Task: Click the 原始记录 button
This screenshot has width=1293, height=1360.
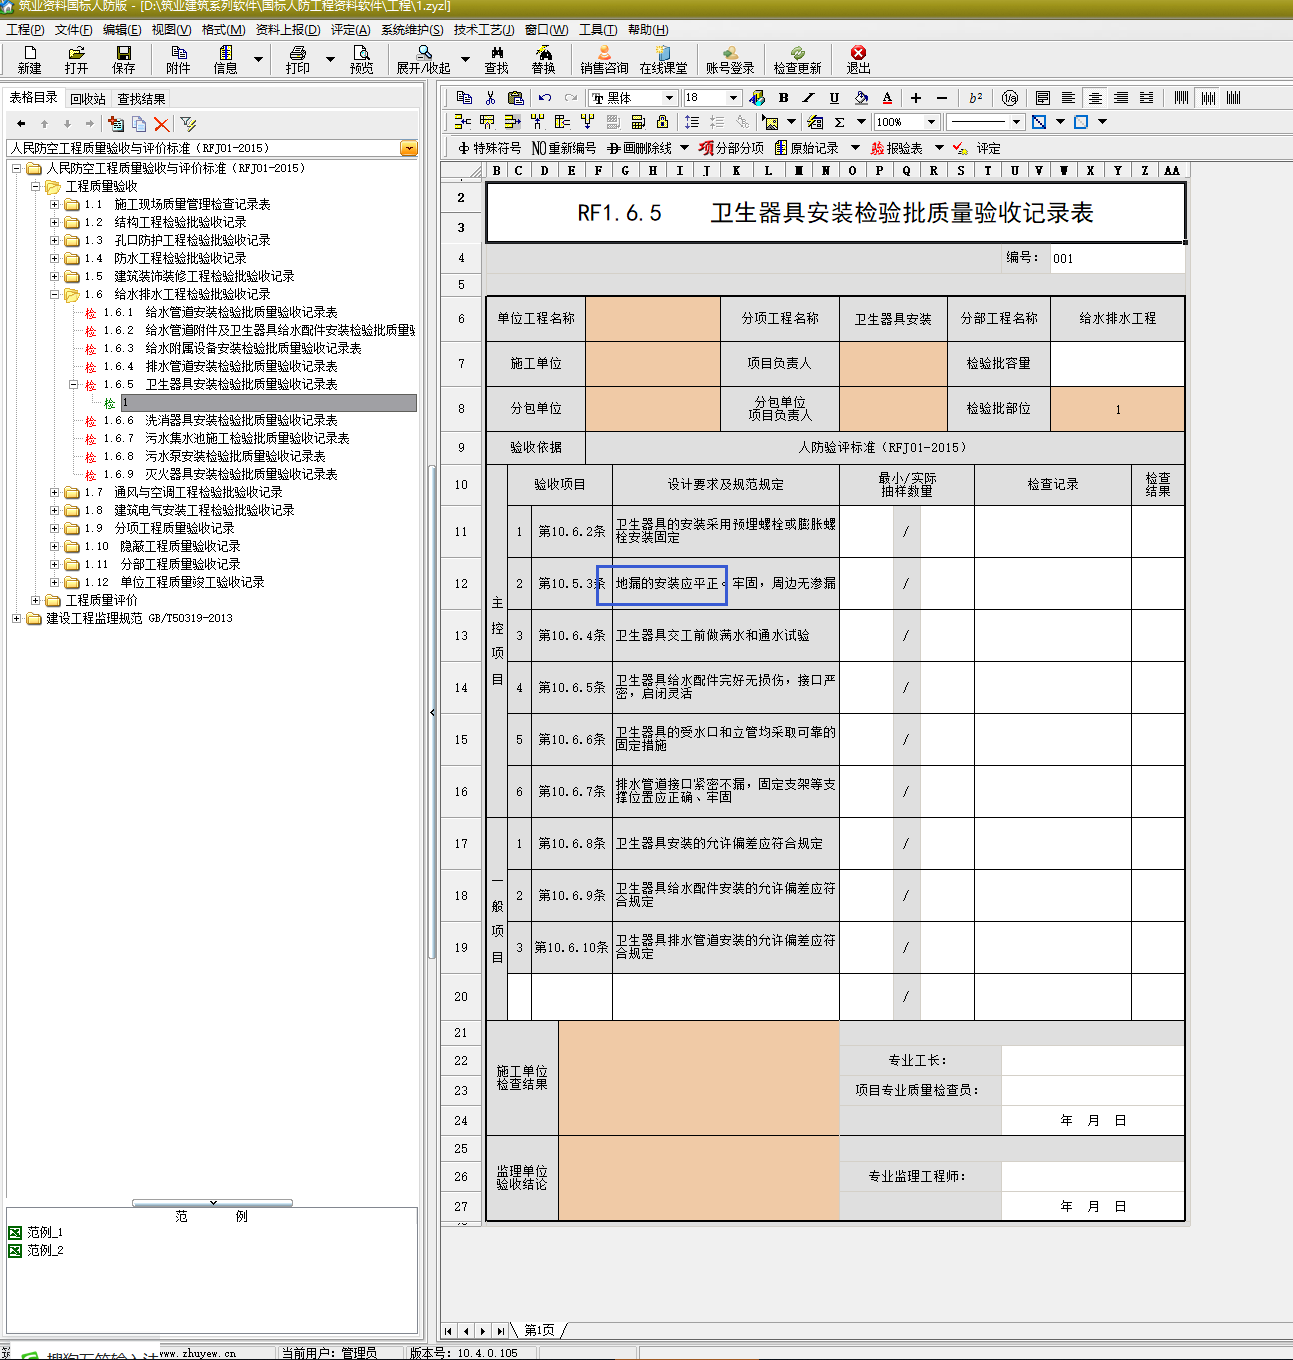Action: click(807, 148)
